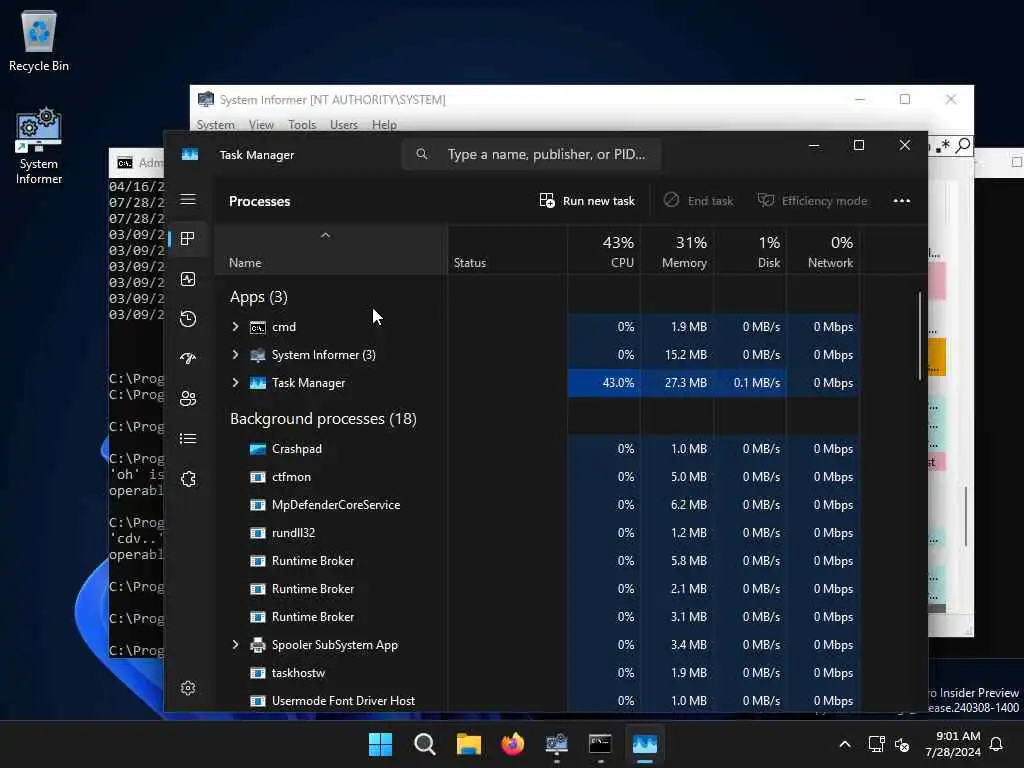
Task: Open Performance page icon in sidebar
Action: [188, 280]
